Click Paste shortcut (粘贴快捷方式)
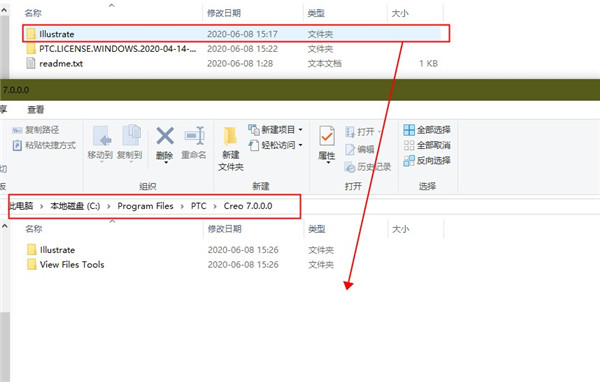The image size is (600, 382). click(44, 145)
